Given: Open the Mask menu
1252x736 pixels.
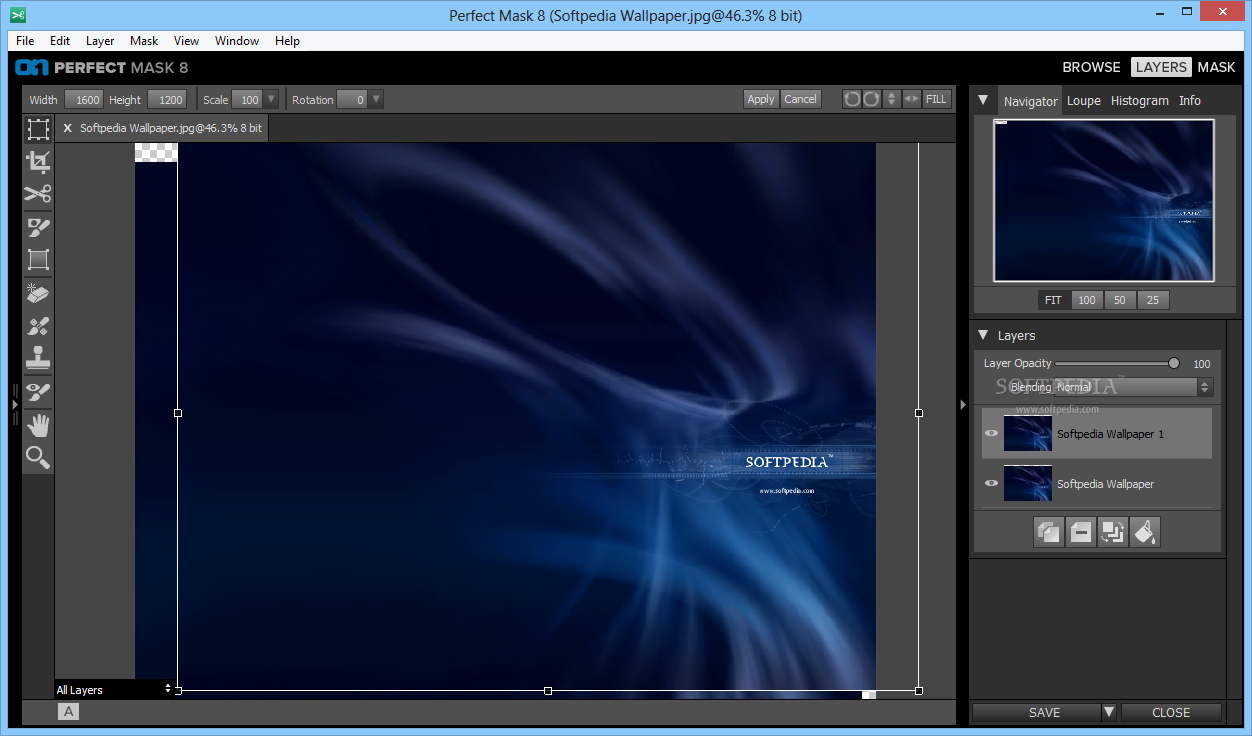Looking at the screenshot, I should [144, 41].
